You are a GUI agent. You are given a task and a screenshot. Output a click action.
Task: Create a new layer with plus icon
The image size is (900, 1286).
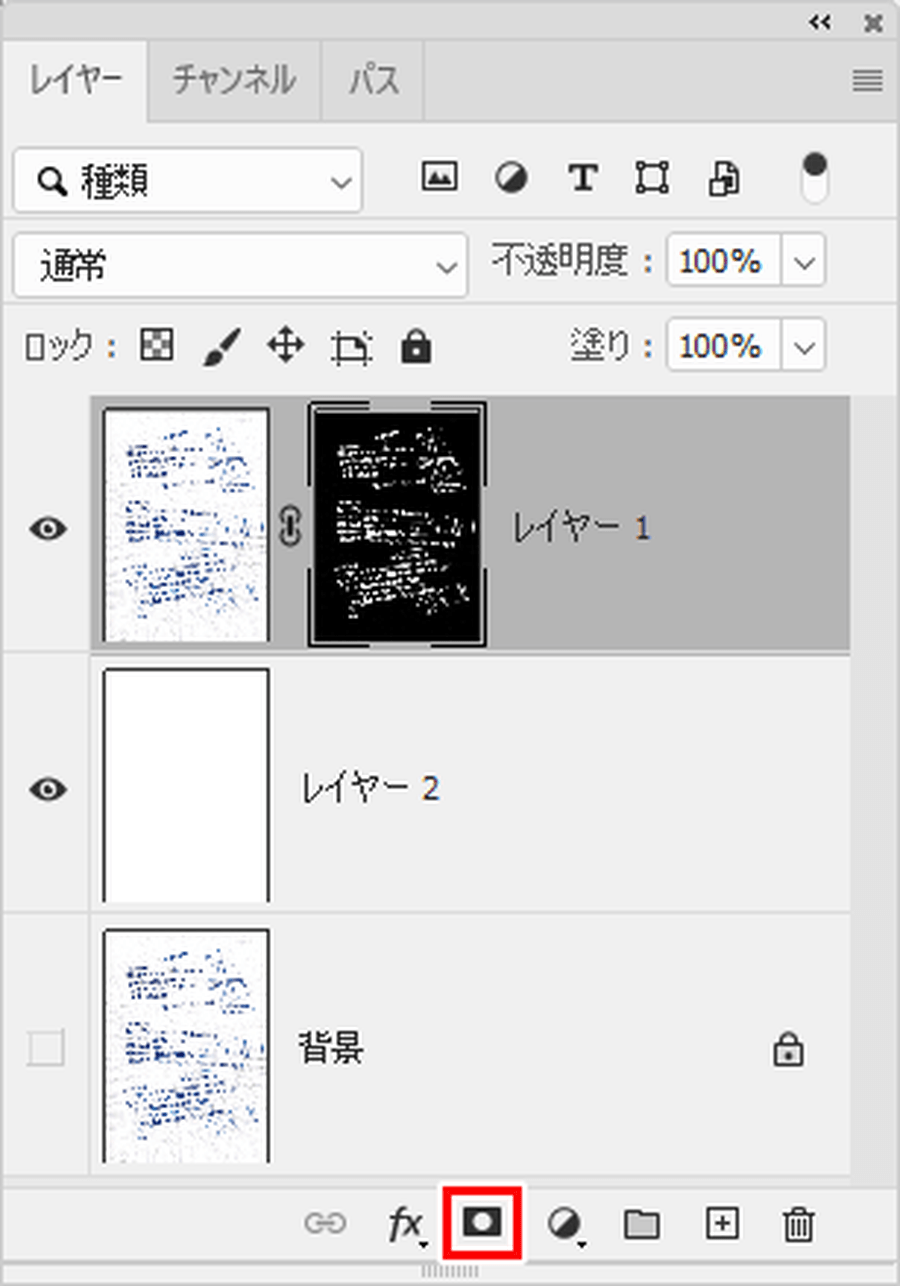click(722, 1223)
